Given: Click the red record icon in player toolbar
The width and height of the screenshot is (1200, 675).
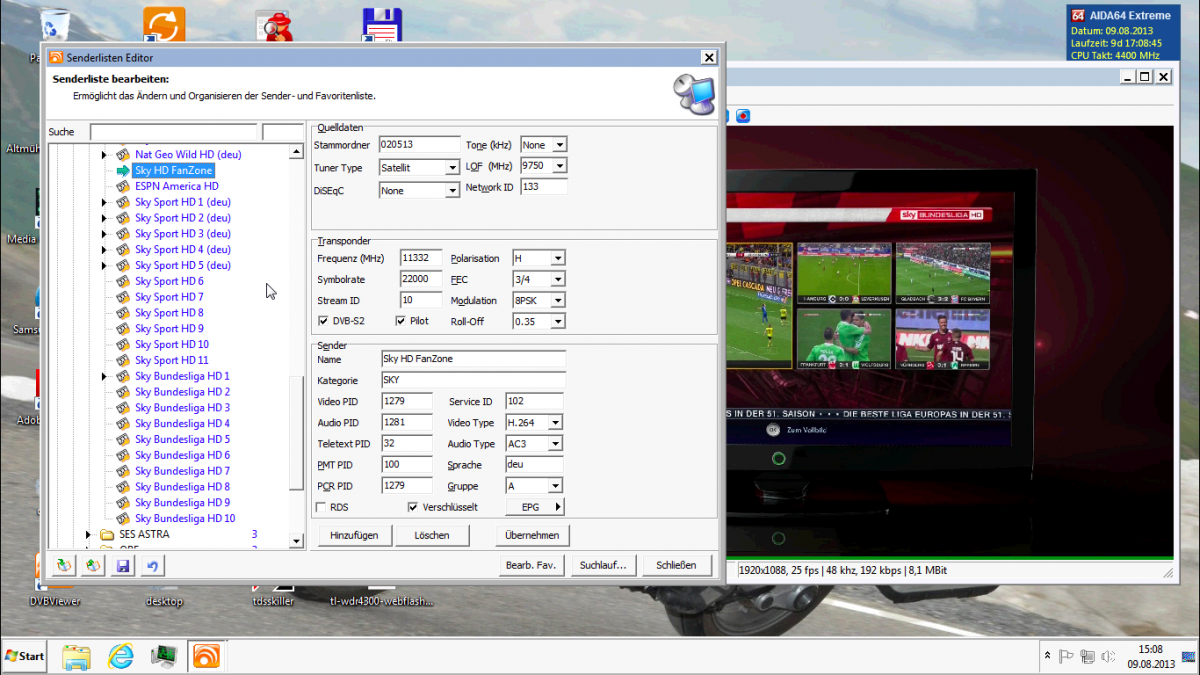Looking at the screenshot, I should 743,116.
